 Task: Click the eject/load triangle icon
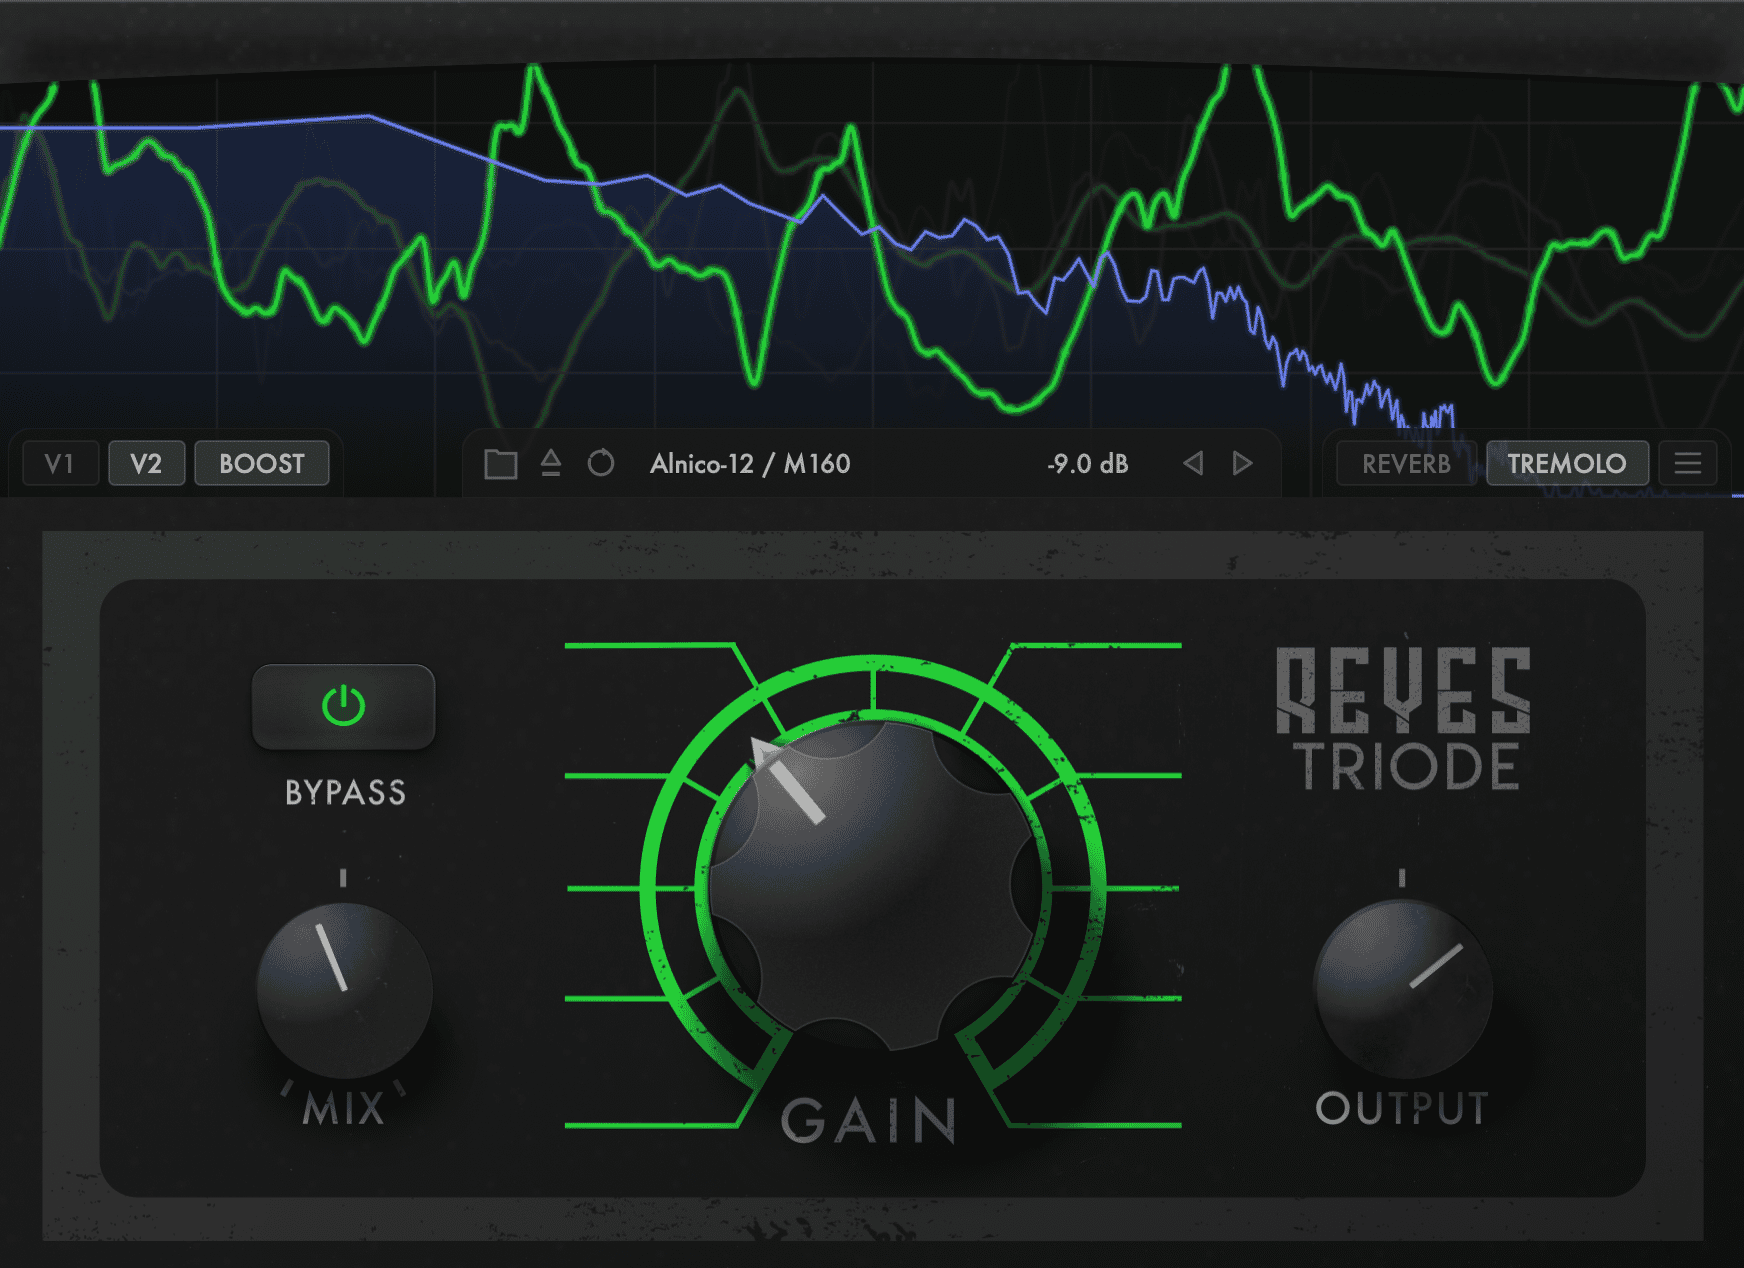(551, 463)
